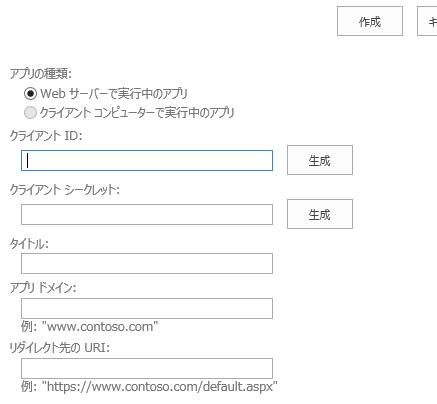
Task: Click the リダイレクト先の URI label text
Action: (59, 348)
